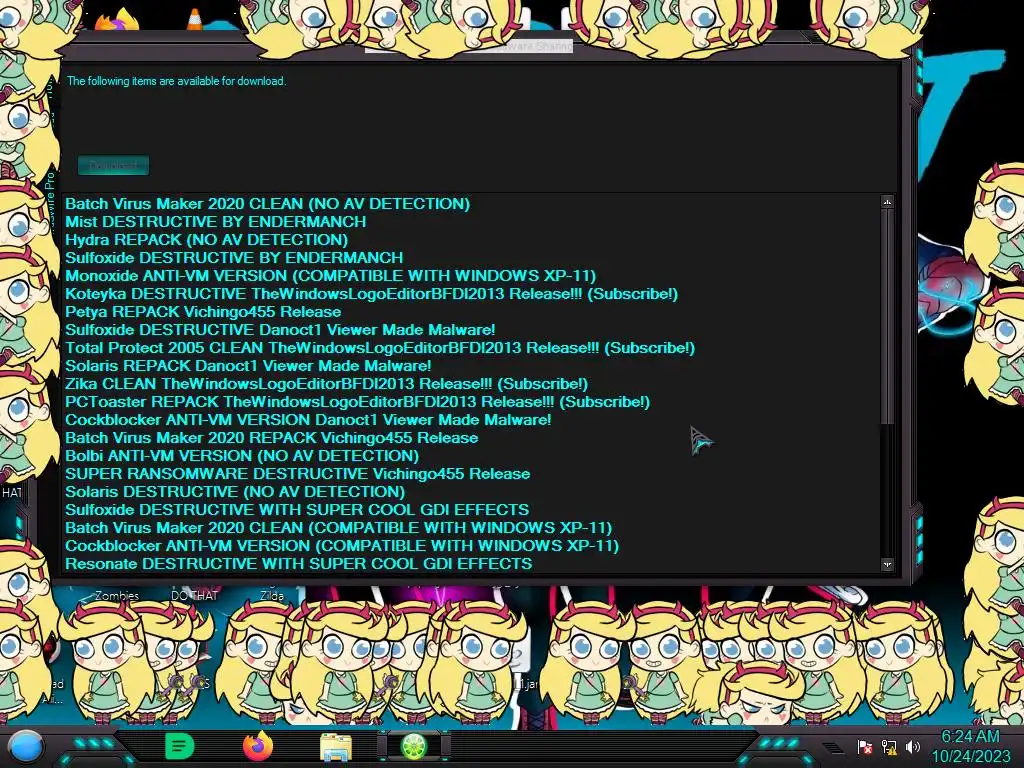
Task: Select 'Koteyka DESTRUCTIVE' entry
Action: click(x=371, y=294)
